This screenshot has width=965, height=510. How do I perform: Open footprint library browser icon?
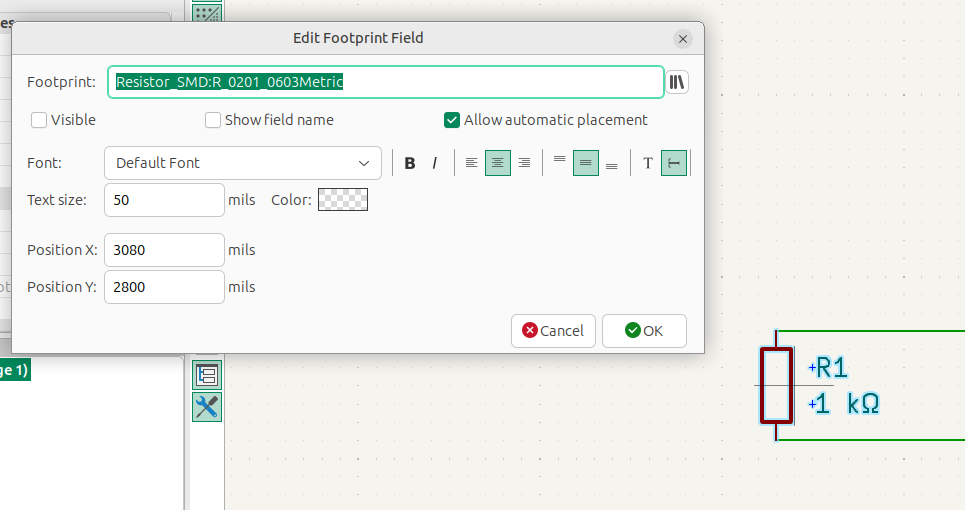pyautogui.click(x=677, y=82)
